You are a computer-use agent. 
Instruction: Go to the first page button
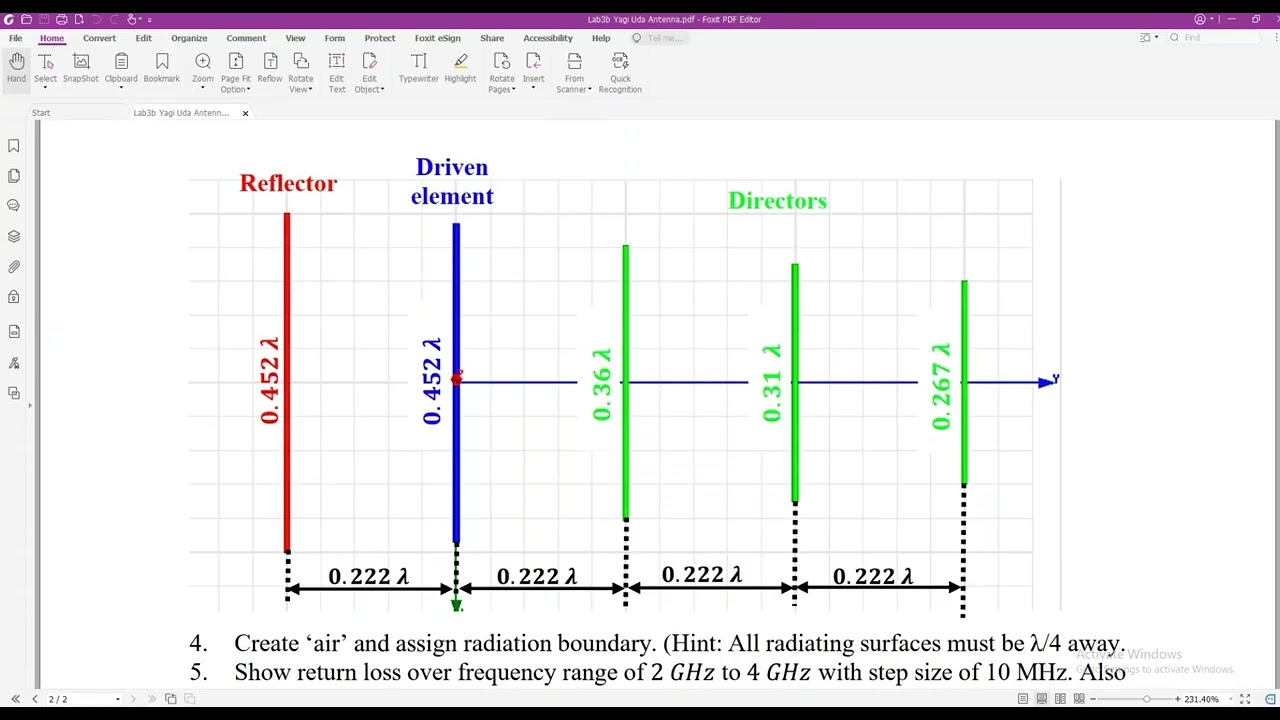[x=15, y=699]
